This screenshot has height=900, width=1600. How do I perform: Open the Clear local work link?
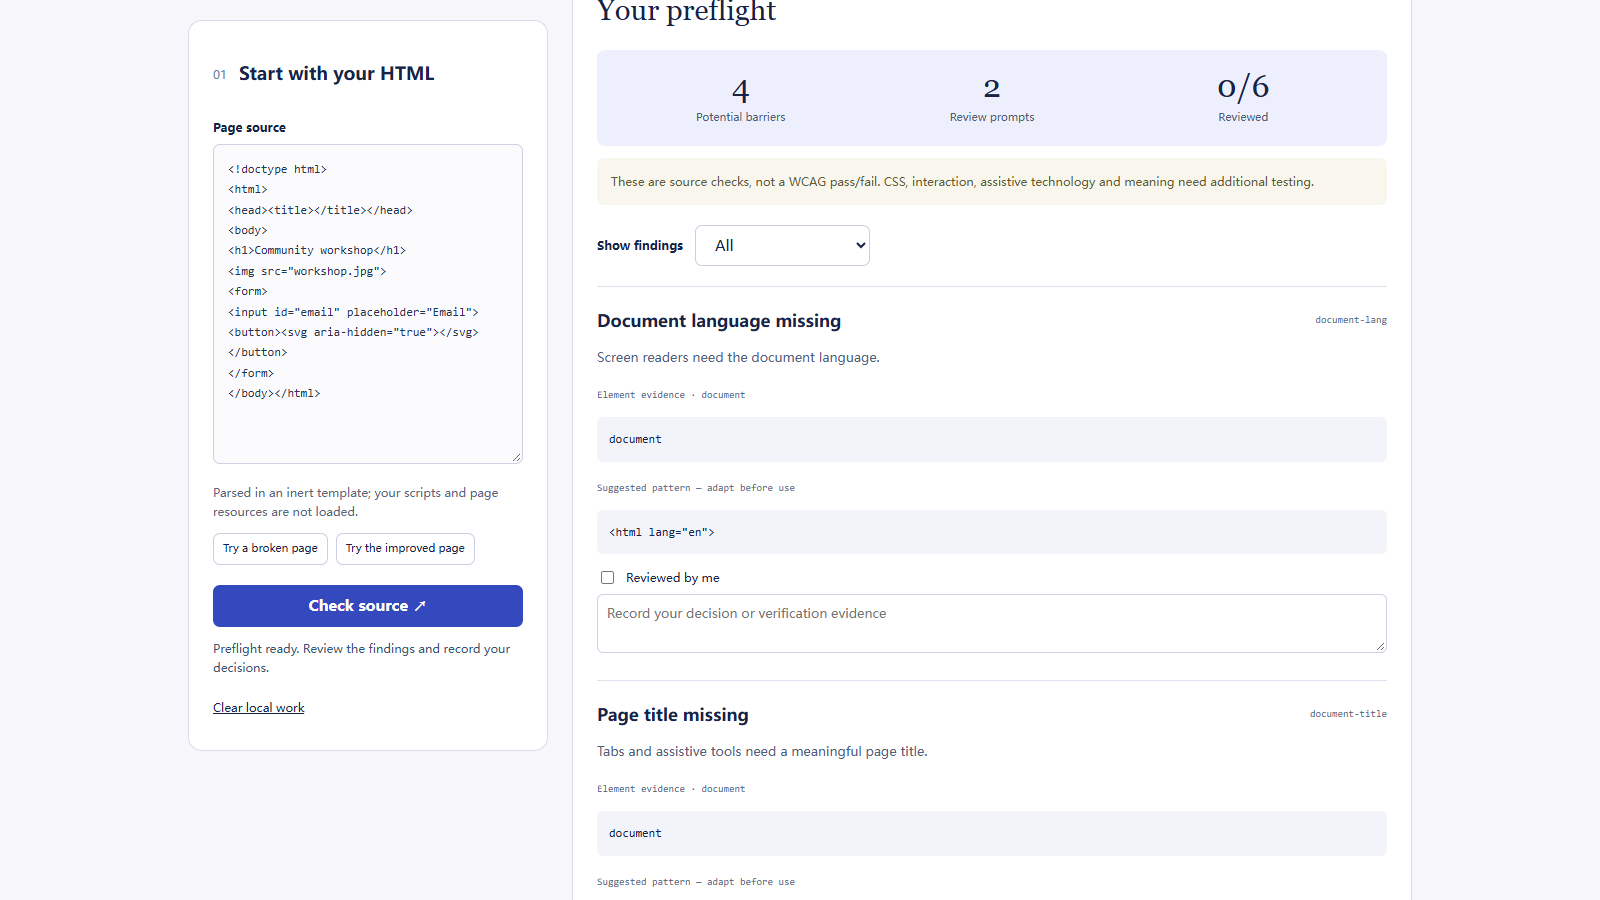258,708
